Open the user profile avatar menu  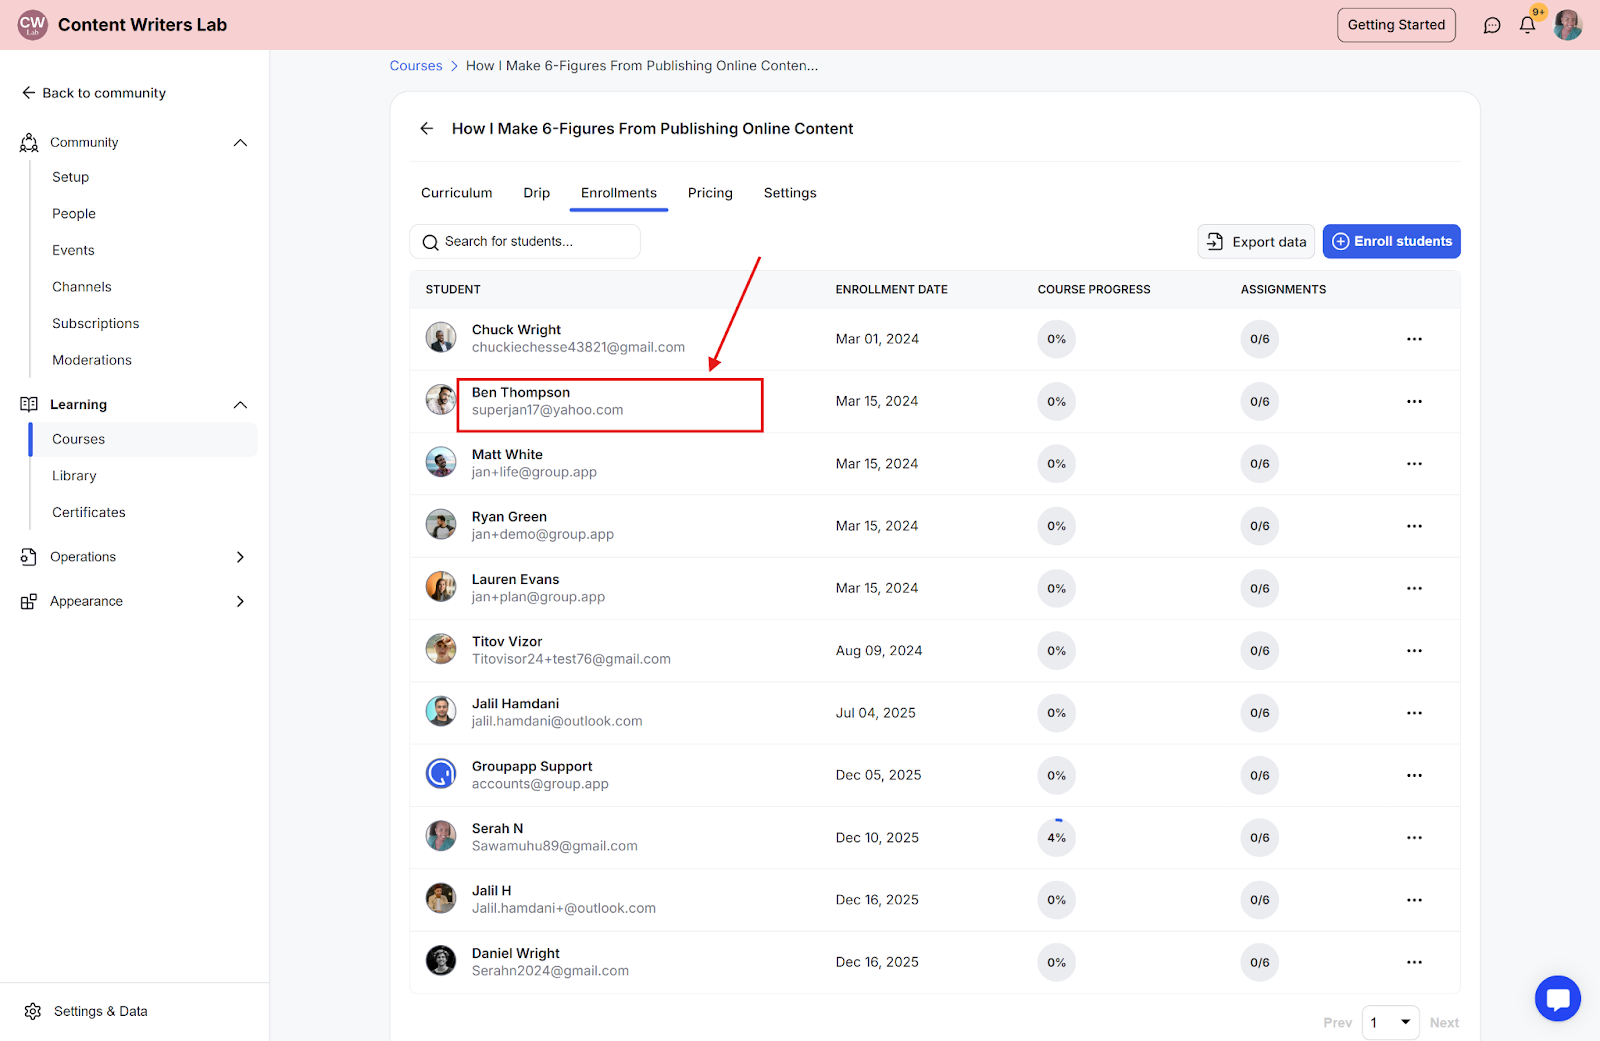[1568, 25]
